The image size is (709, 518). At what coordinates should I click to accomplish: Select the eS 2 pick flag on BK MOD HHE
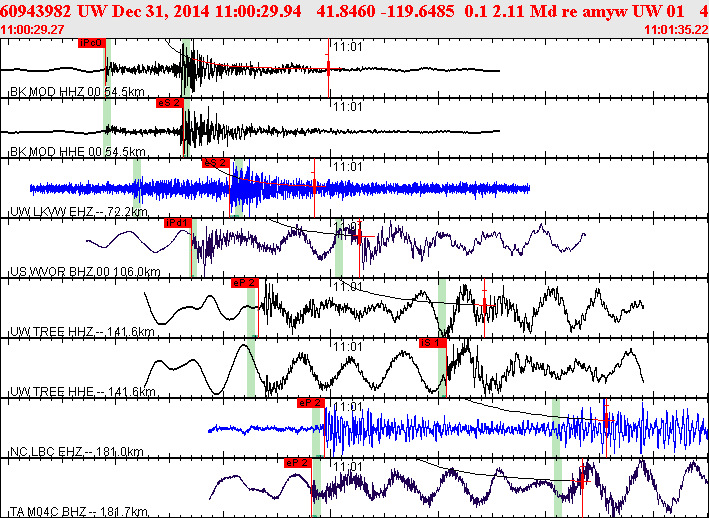pyautogui.click(x=170, y=103)
